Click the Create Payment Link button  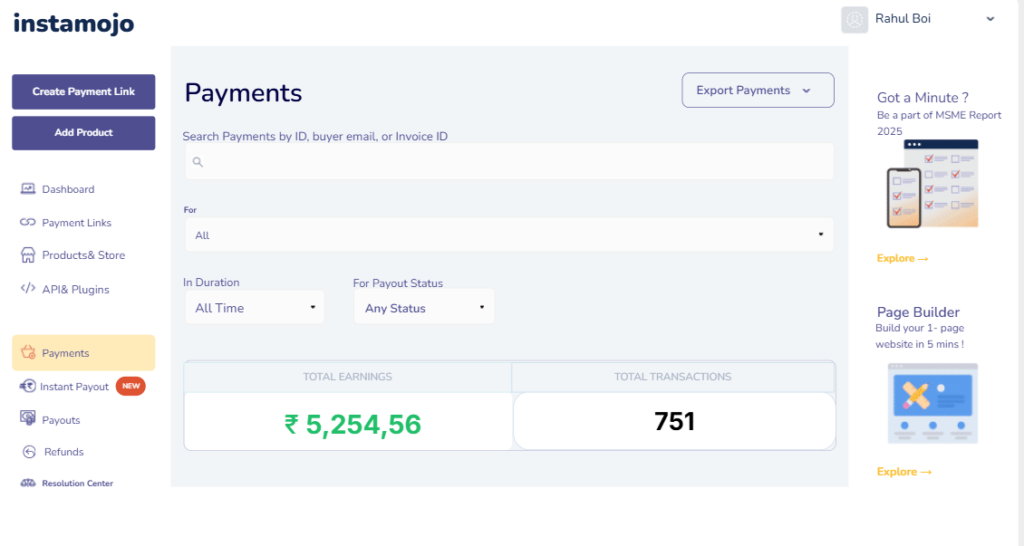point(84,91)
